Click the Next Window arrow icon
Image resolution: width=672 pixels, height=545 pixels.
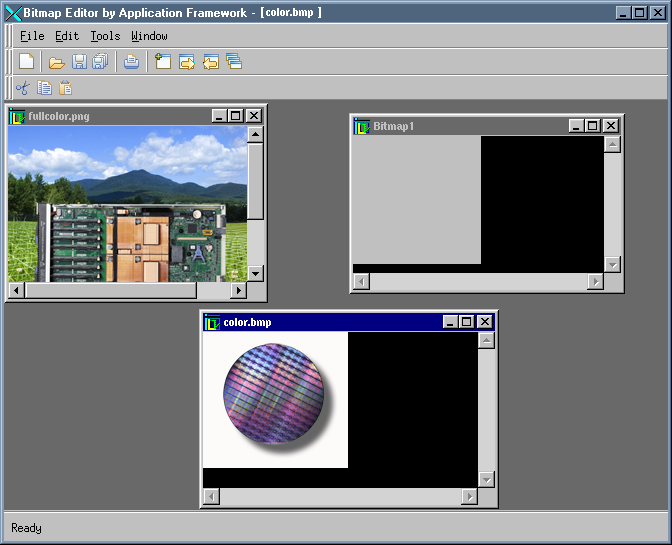(x=187, y=62)
